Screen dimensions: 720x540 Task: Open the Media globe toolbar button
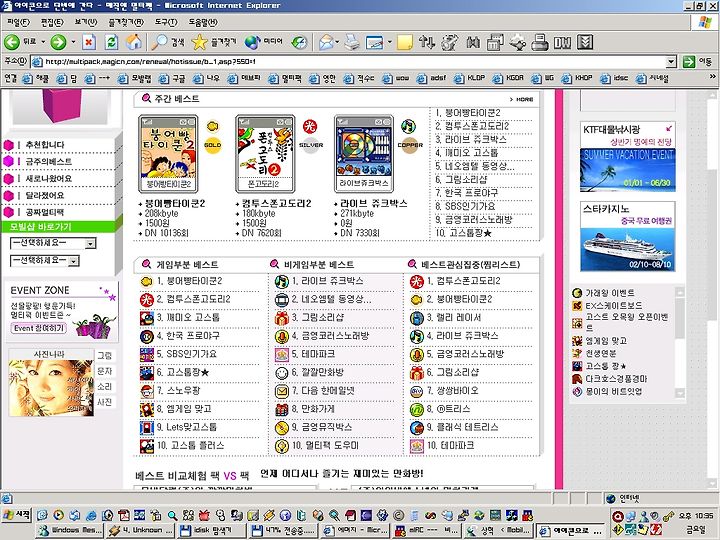click(x=264, y=42)
